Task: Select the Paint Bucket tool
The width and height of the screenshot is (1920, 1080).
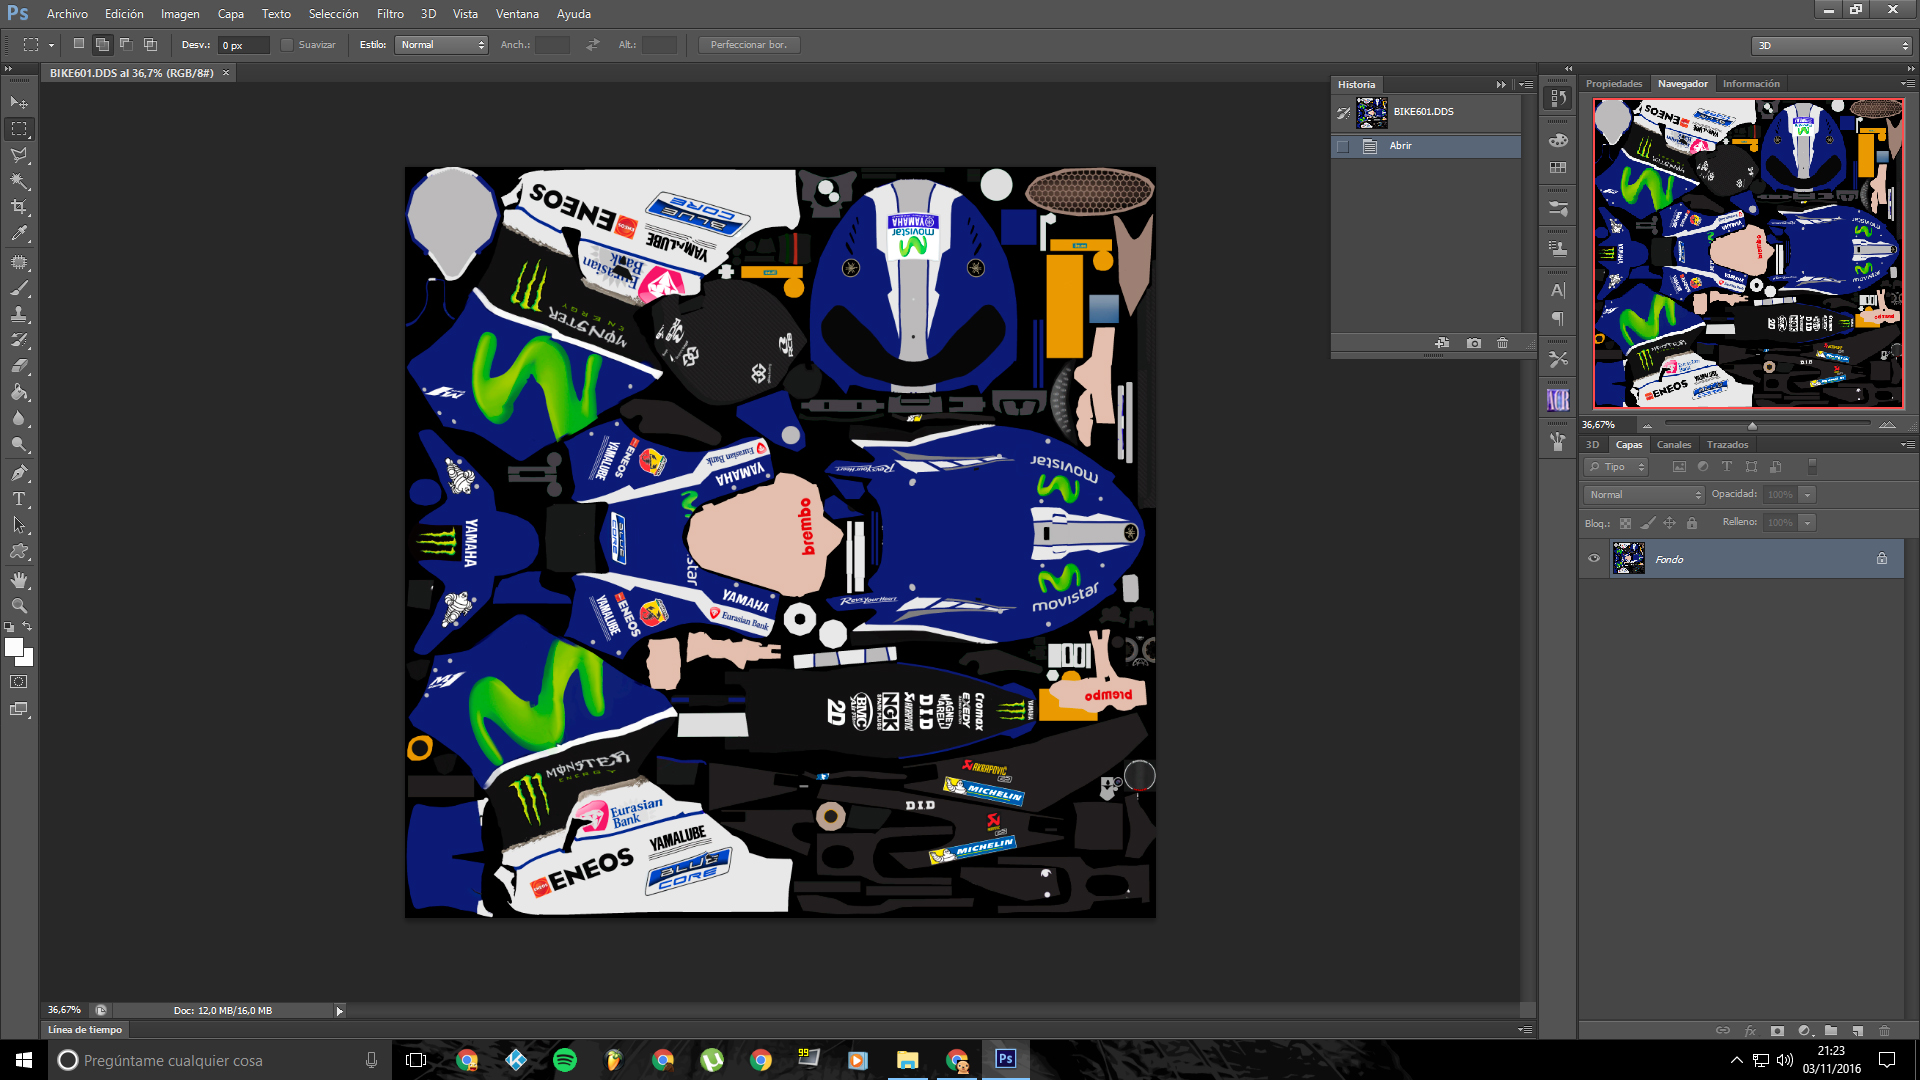Action: (19, 392)
